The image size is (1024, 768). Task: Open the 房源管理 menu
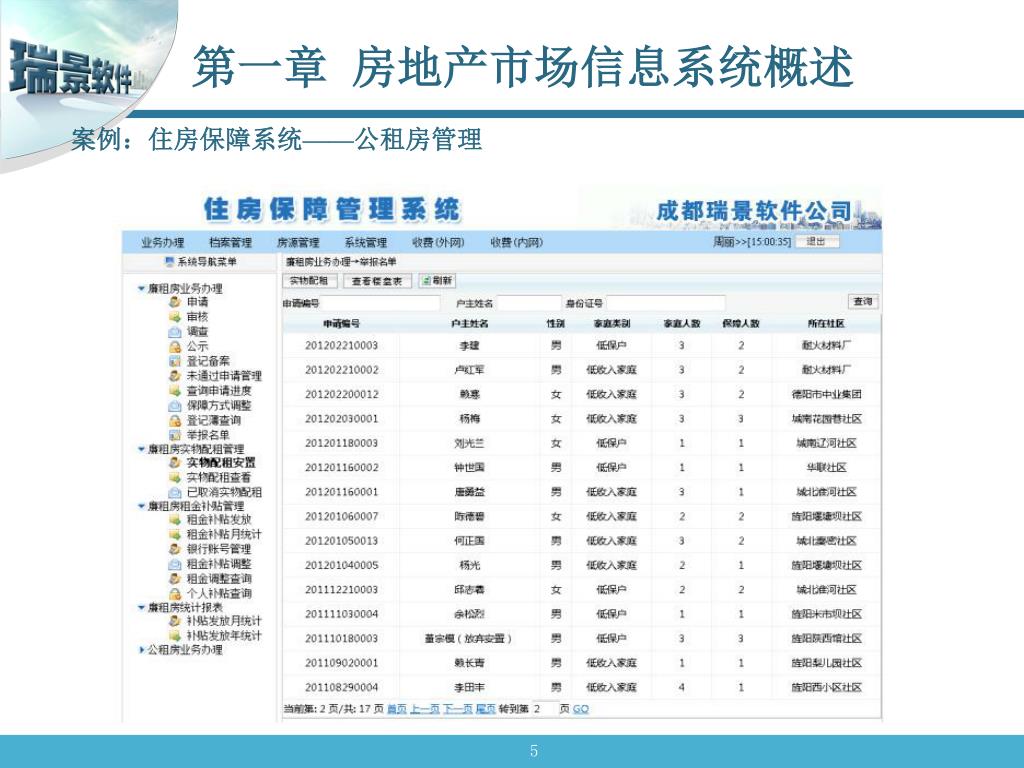[298, 242]
